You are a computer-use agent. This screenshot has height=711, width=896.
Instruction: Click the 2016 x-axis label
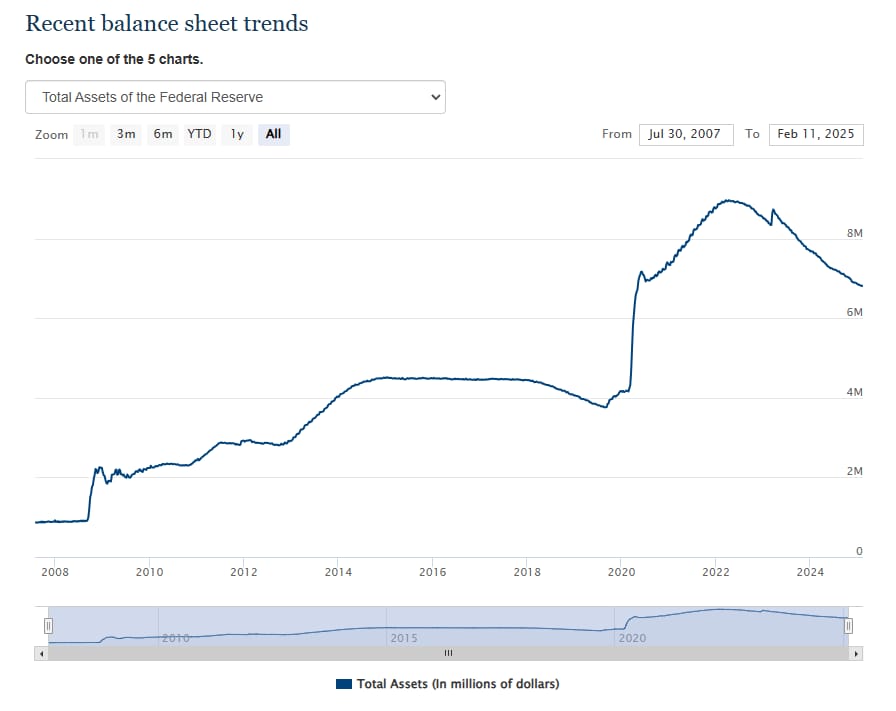pos(433,572)
